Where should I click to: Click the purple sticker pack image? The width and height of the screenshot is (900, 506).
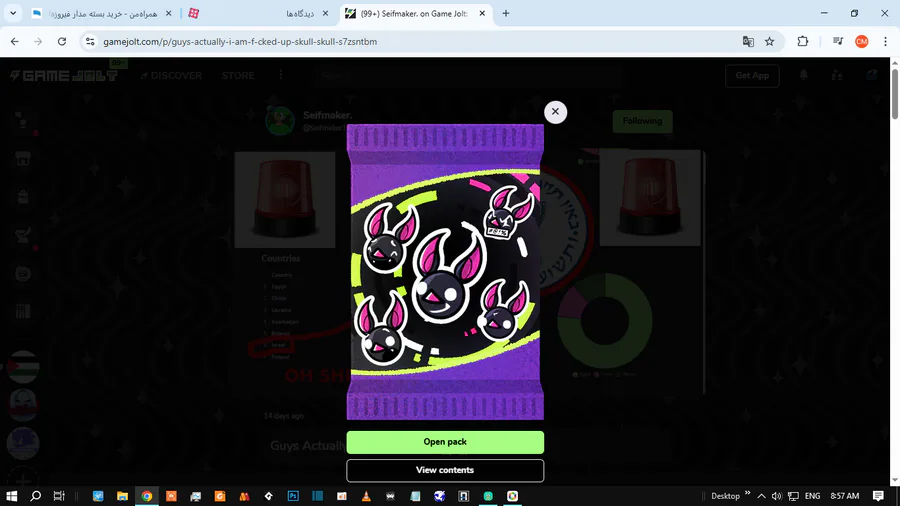(445, 272)
